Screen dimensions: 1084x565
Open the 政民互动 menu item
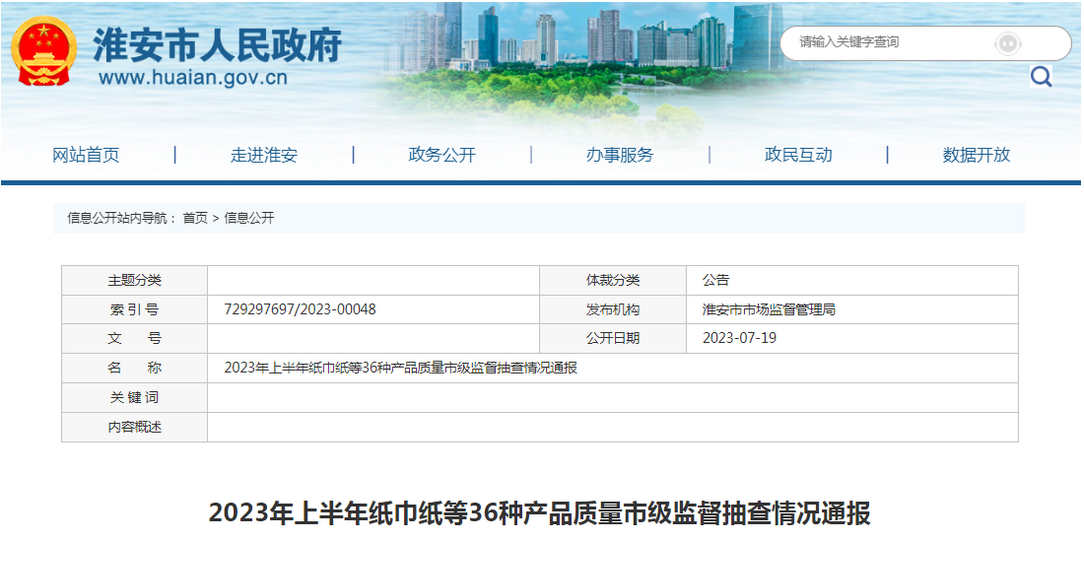(798, 155)
